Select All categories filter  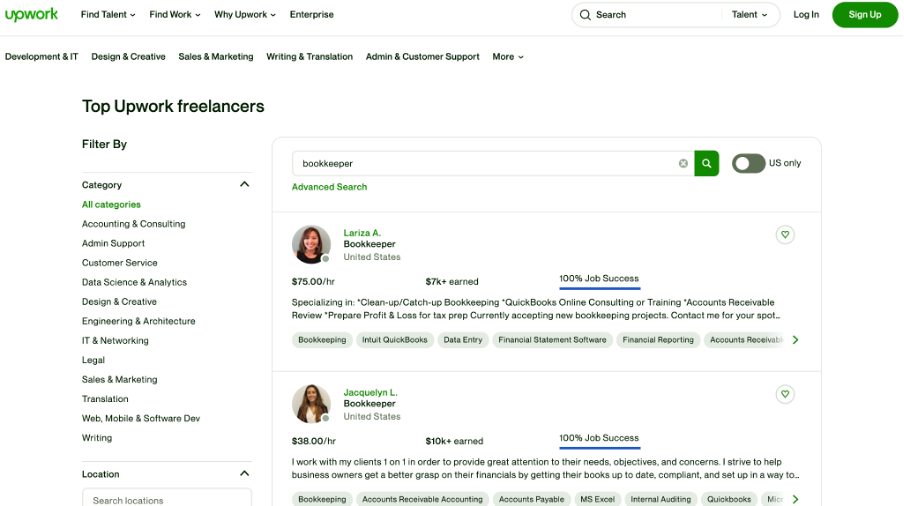pyautogui.click(x=111, y=205)
